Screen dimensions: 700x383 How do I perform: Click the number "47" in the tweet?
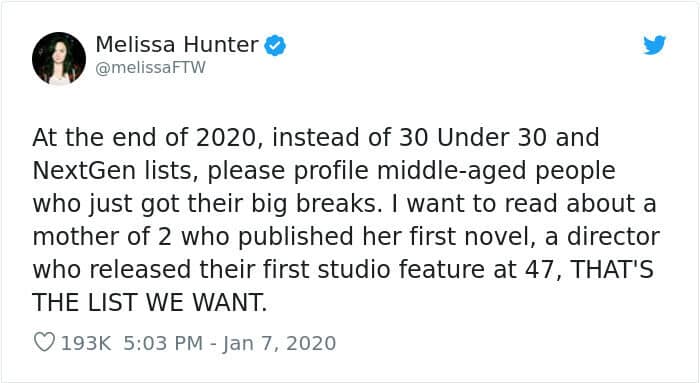point(539,269)
